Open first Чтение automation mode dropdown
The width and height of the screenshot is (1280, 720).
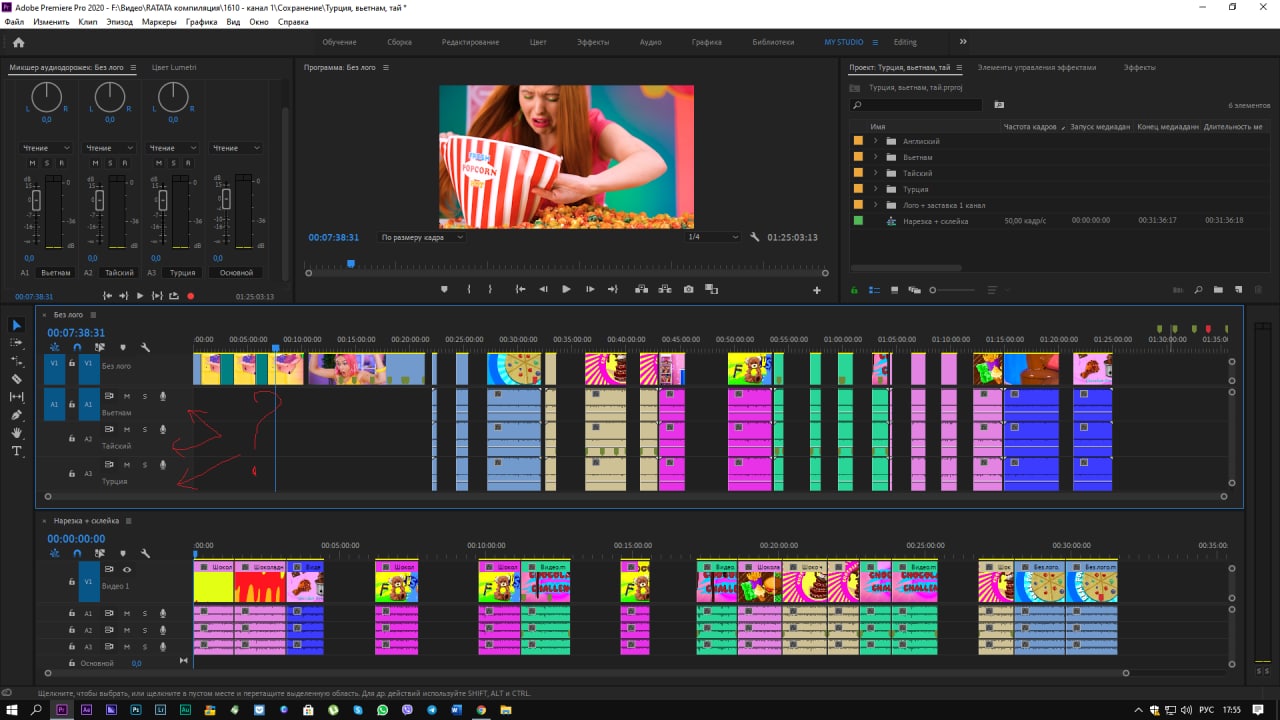(46, 148)
